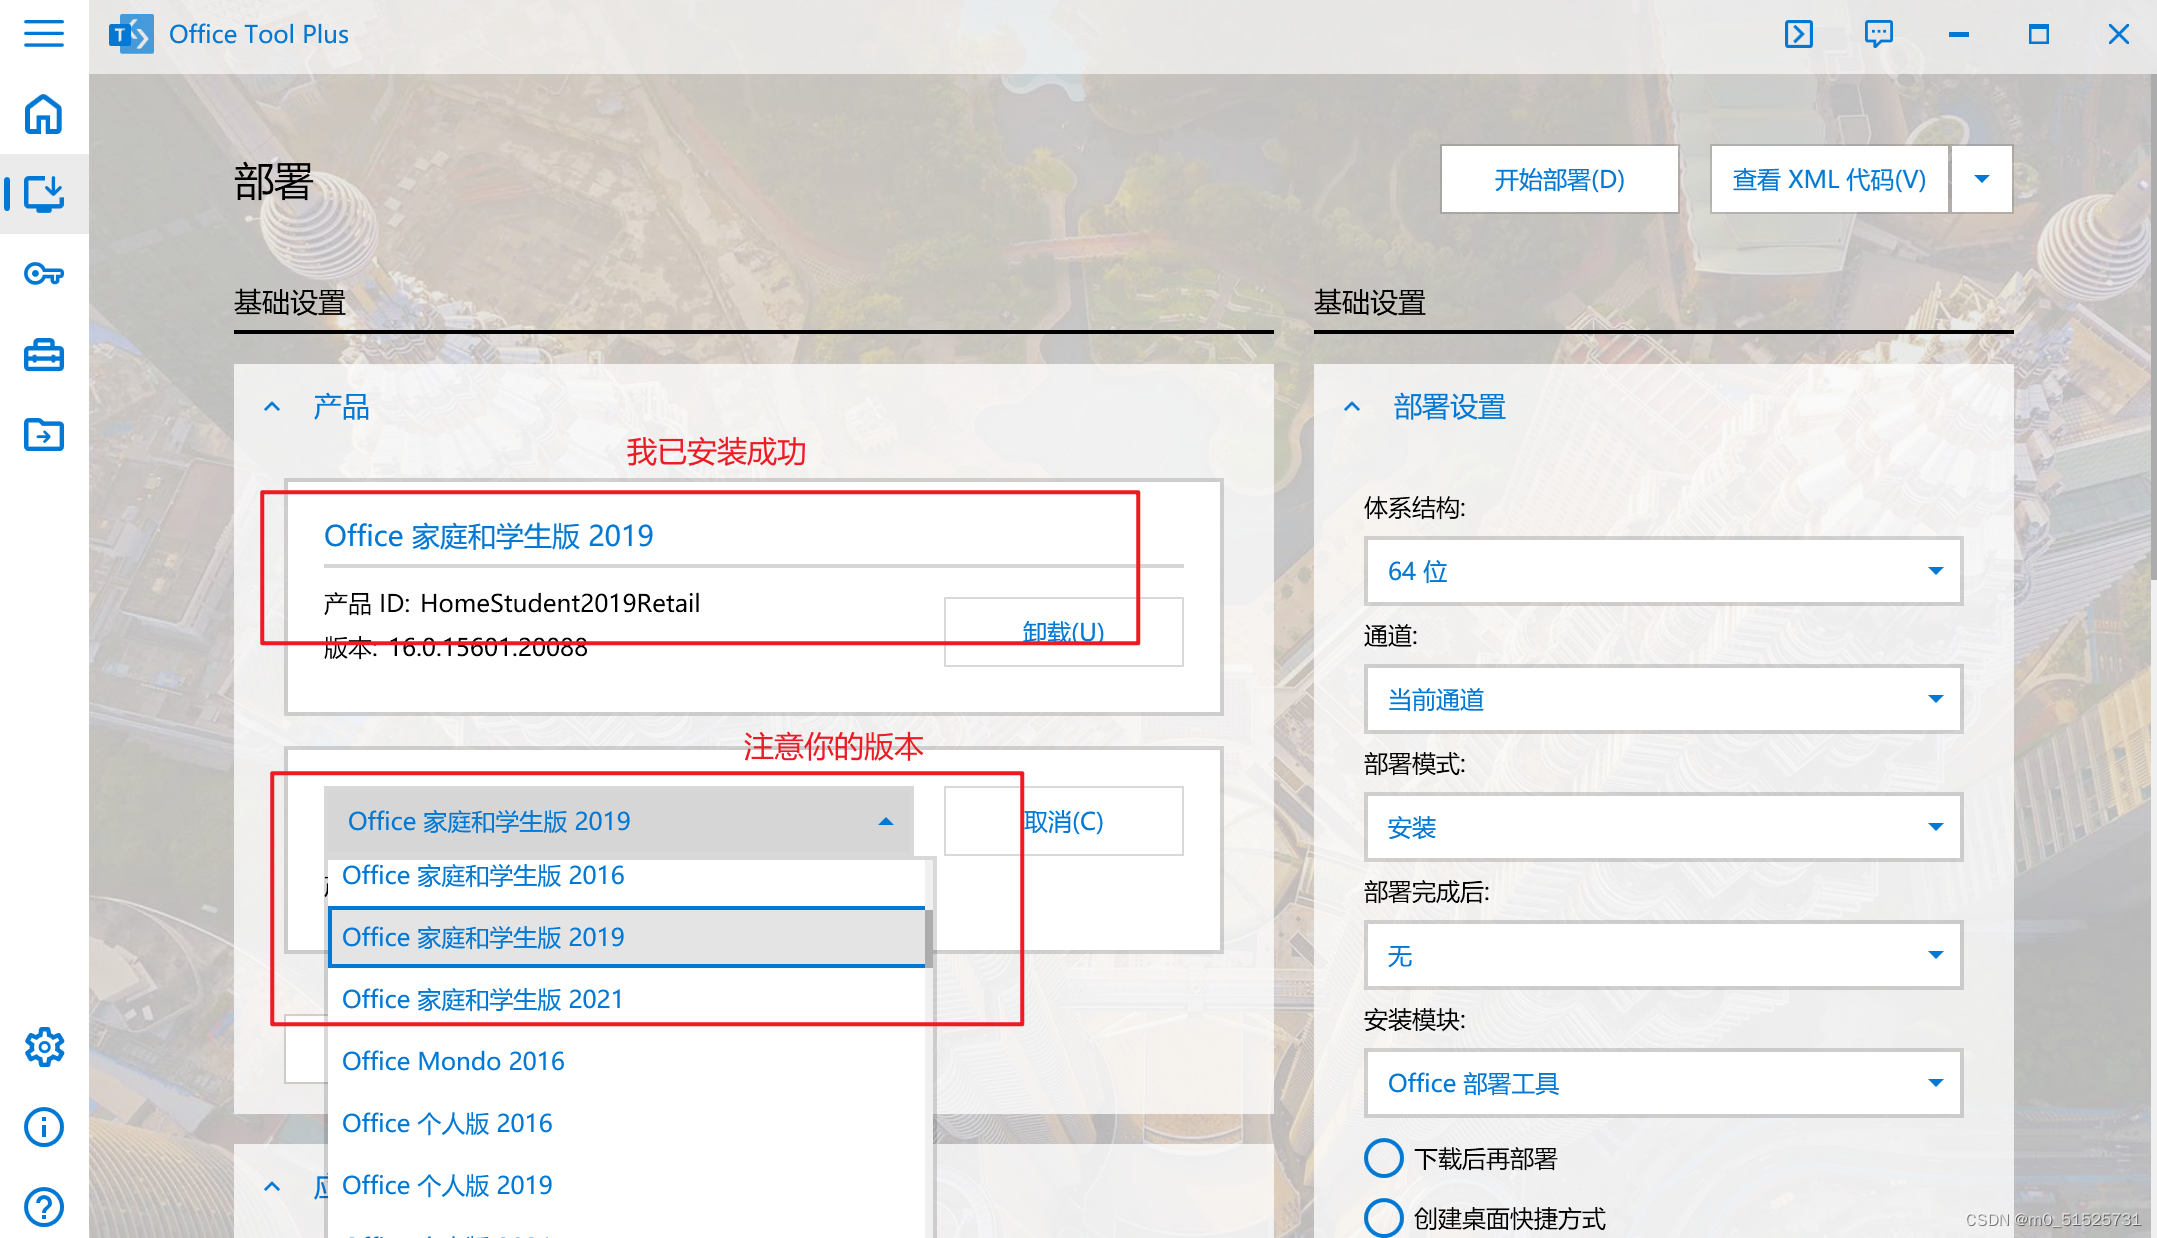Select Office 家庭和学生版 2021 from list
The width and height of the screenshot is (2157, 1238).
pyautogui.click(x=627, y=999)
